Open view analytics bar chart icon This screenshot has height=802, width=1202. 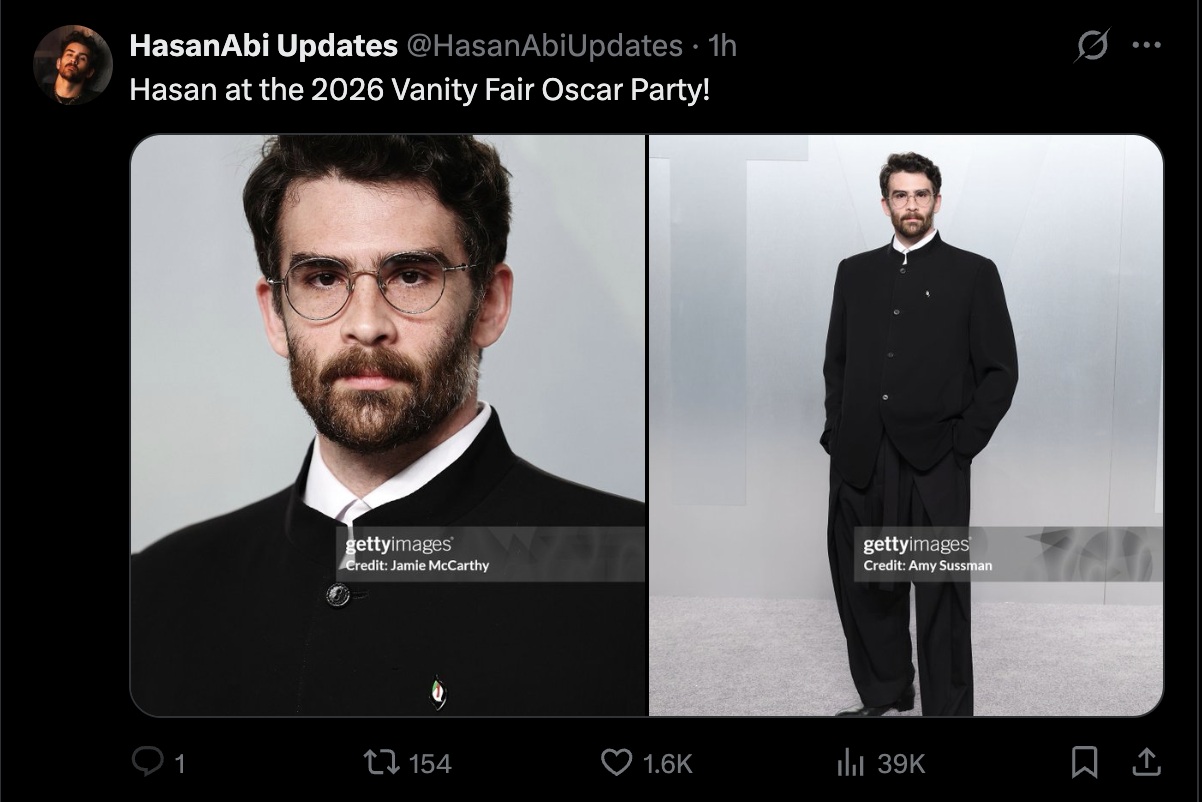pyautogui.click(x=850, y=764)
